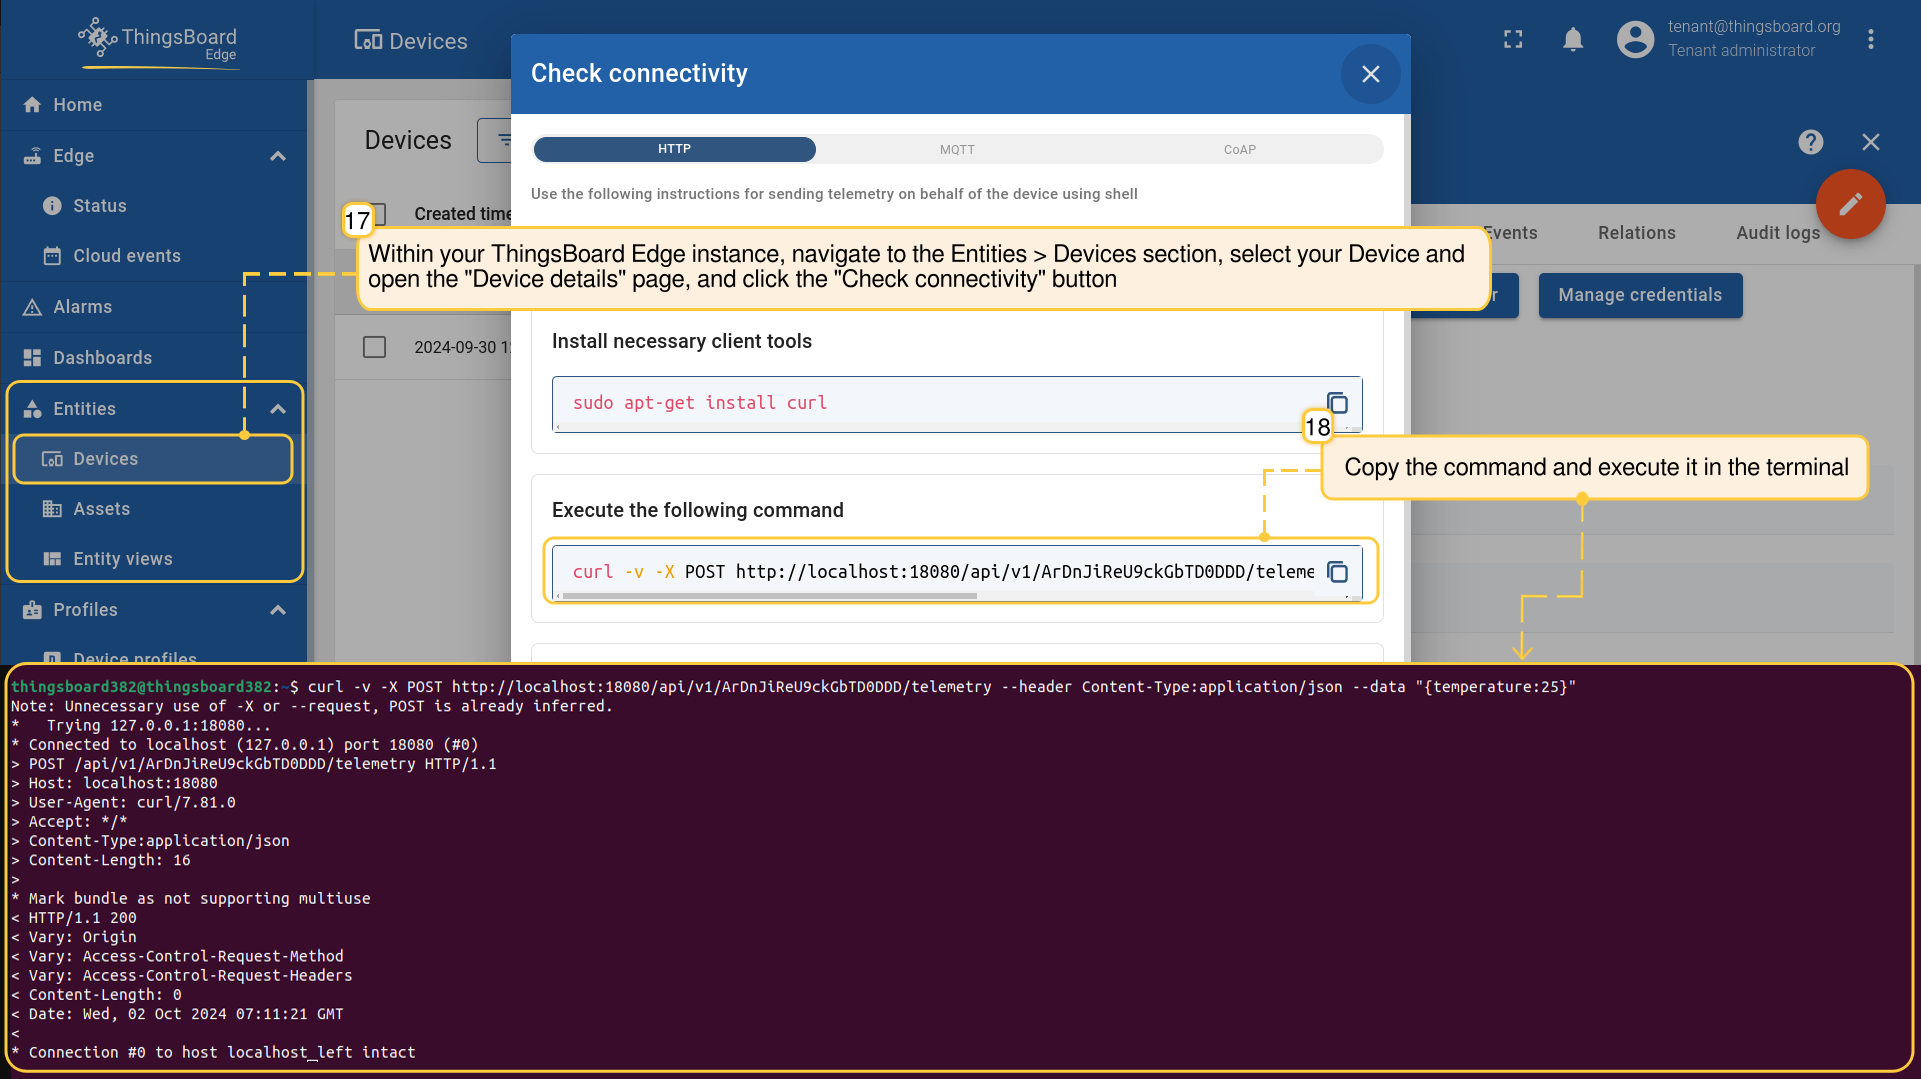The image size is (1921, 1079).
Task: Open the Audit logs tab
Action: pos(1777,233)
